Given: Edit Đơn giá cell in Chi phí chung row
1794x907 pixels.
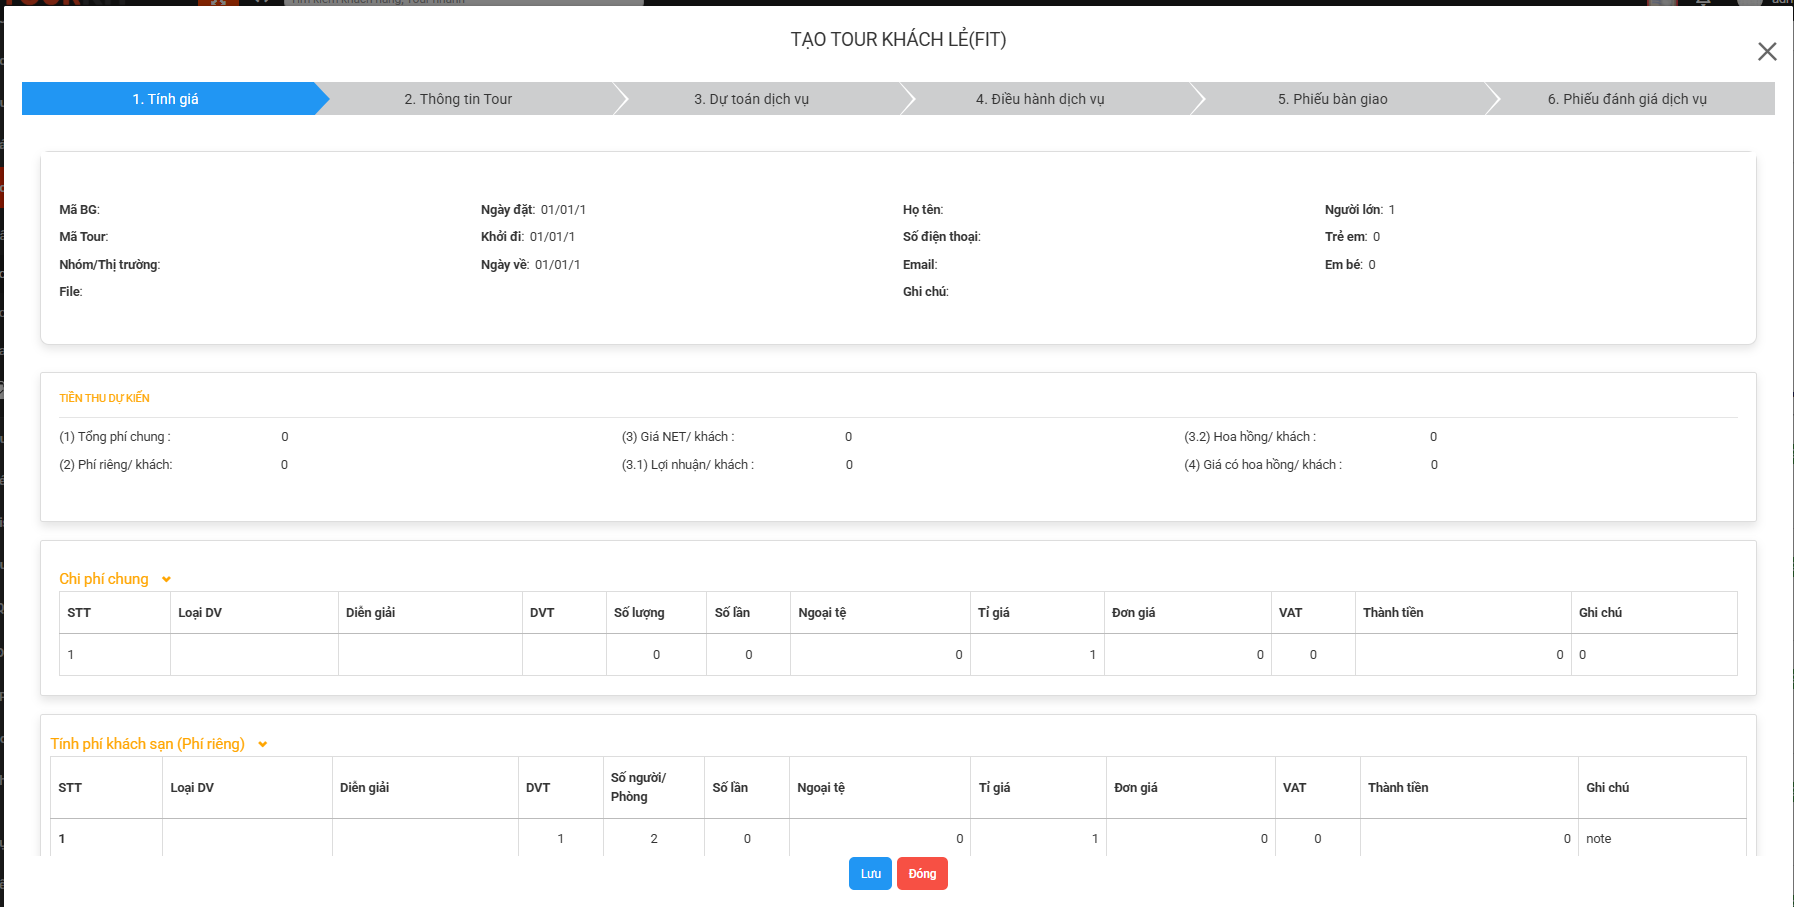Looking at the screenshot, I should point(1187,655).
